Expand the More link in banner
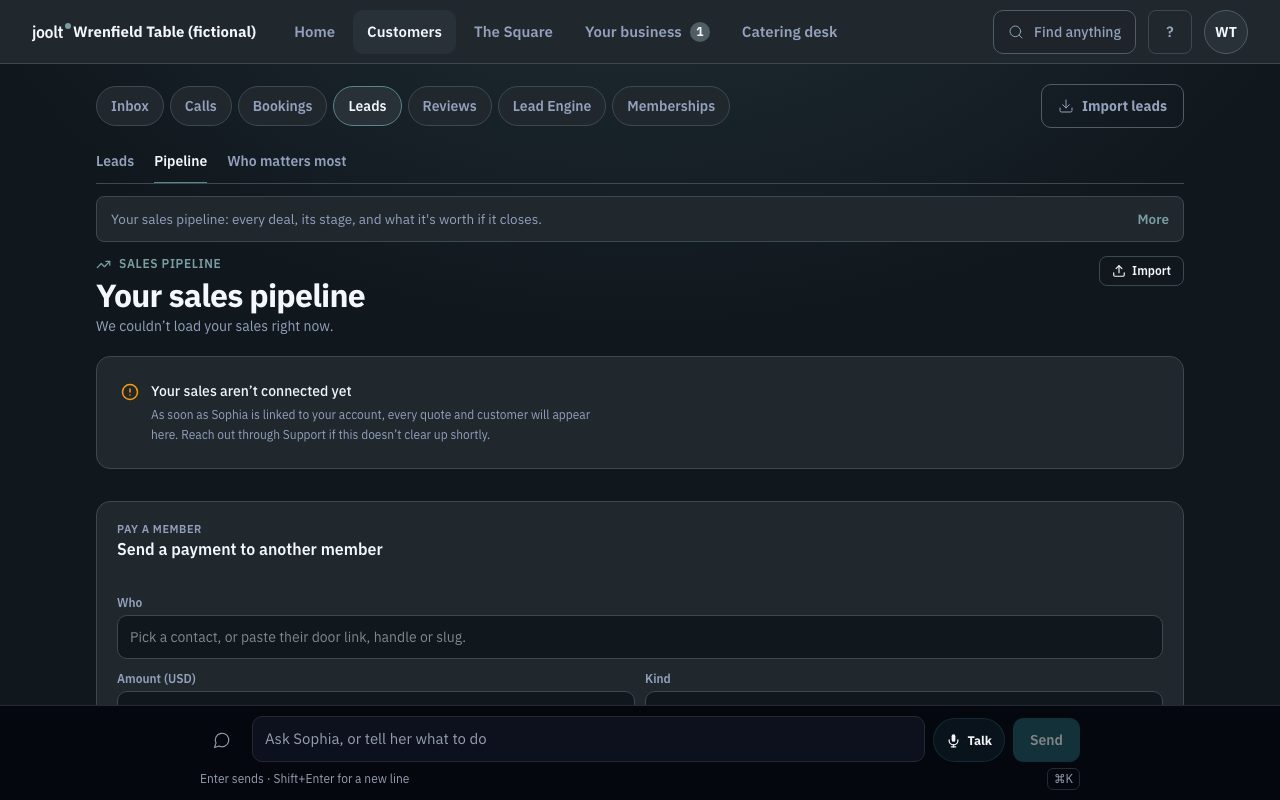This screenshot has height=800, width=1280. (1153, 219)
